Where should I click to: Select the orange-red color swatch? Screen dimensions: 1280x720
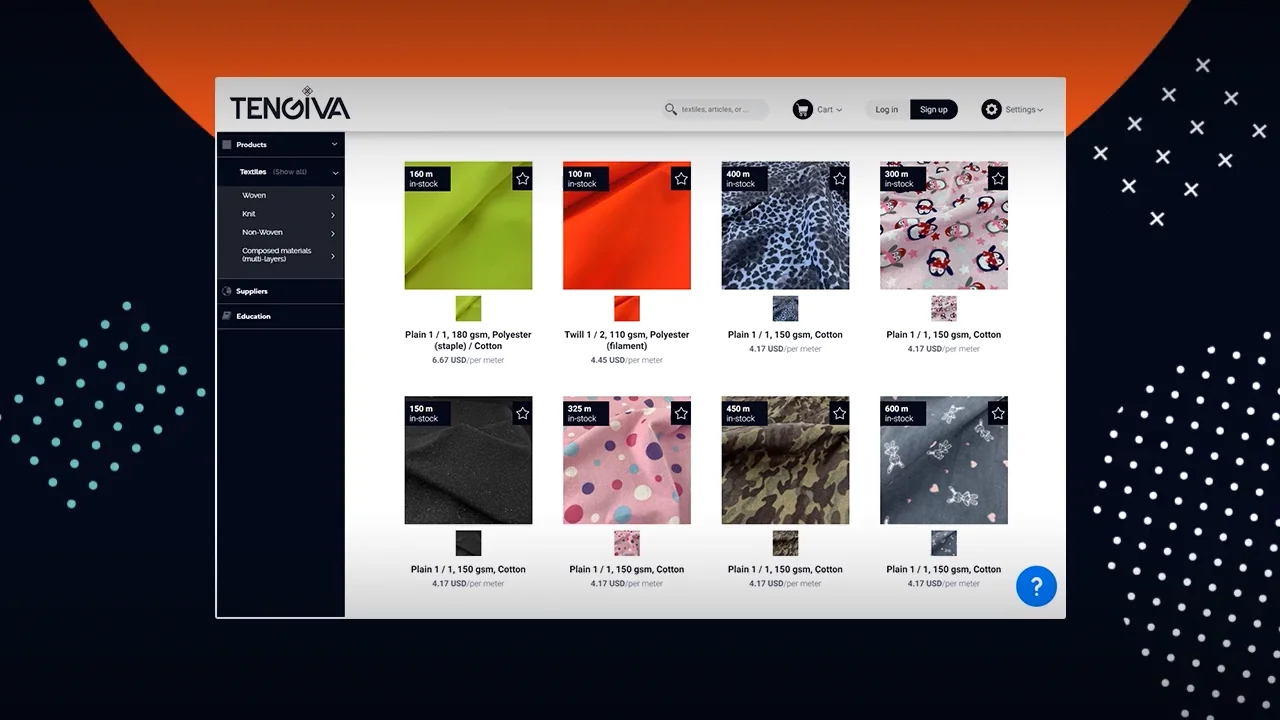point(627,308)
